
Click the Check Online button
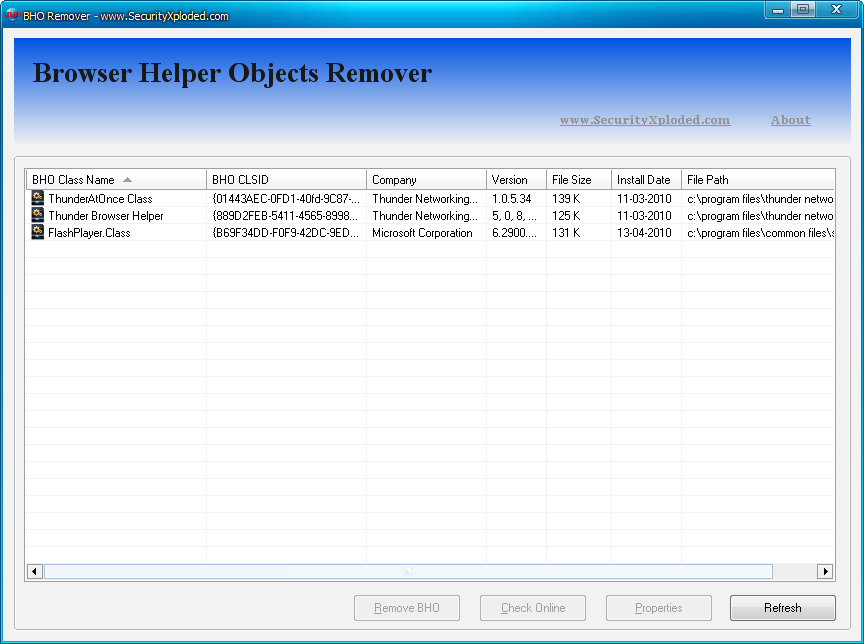tap(533, 608)
